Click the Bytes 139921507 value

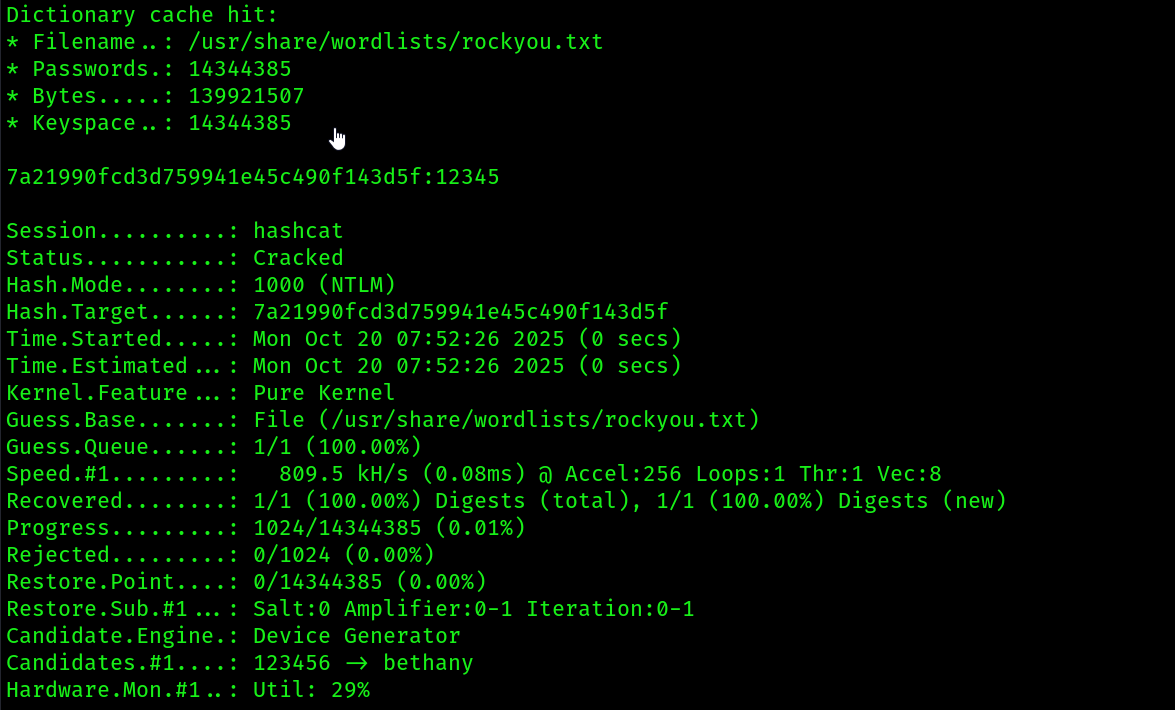click(x=246, y=96)
